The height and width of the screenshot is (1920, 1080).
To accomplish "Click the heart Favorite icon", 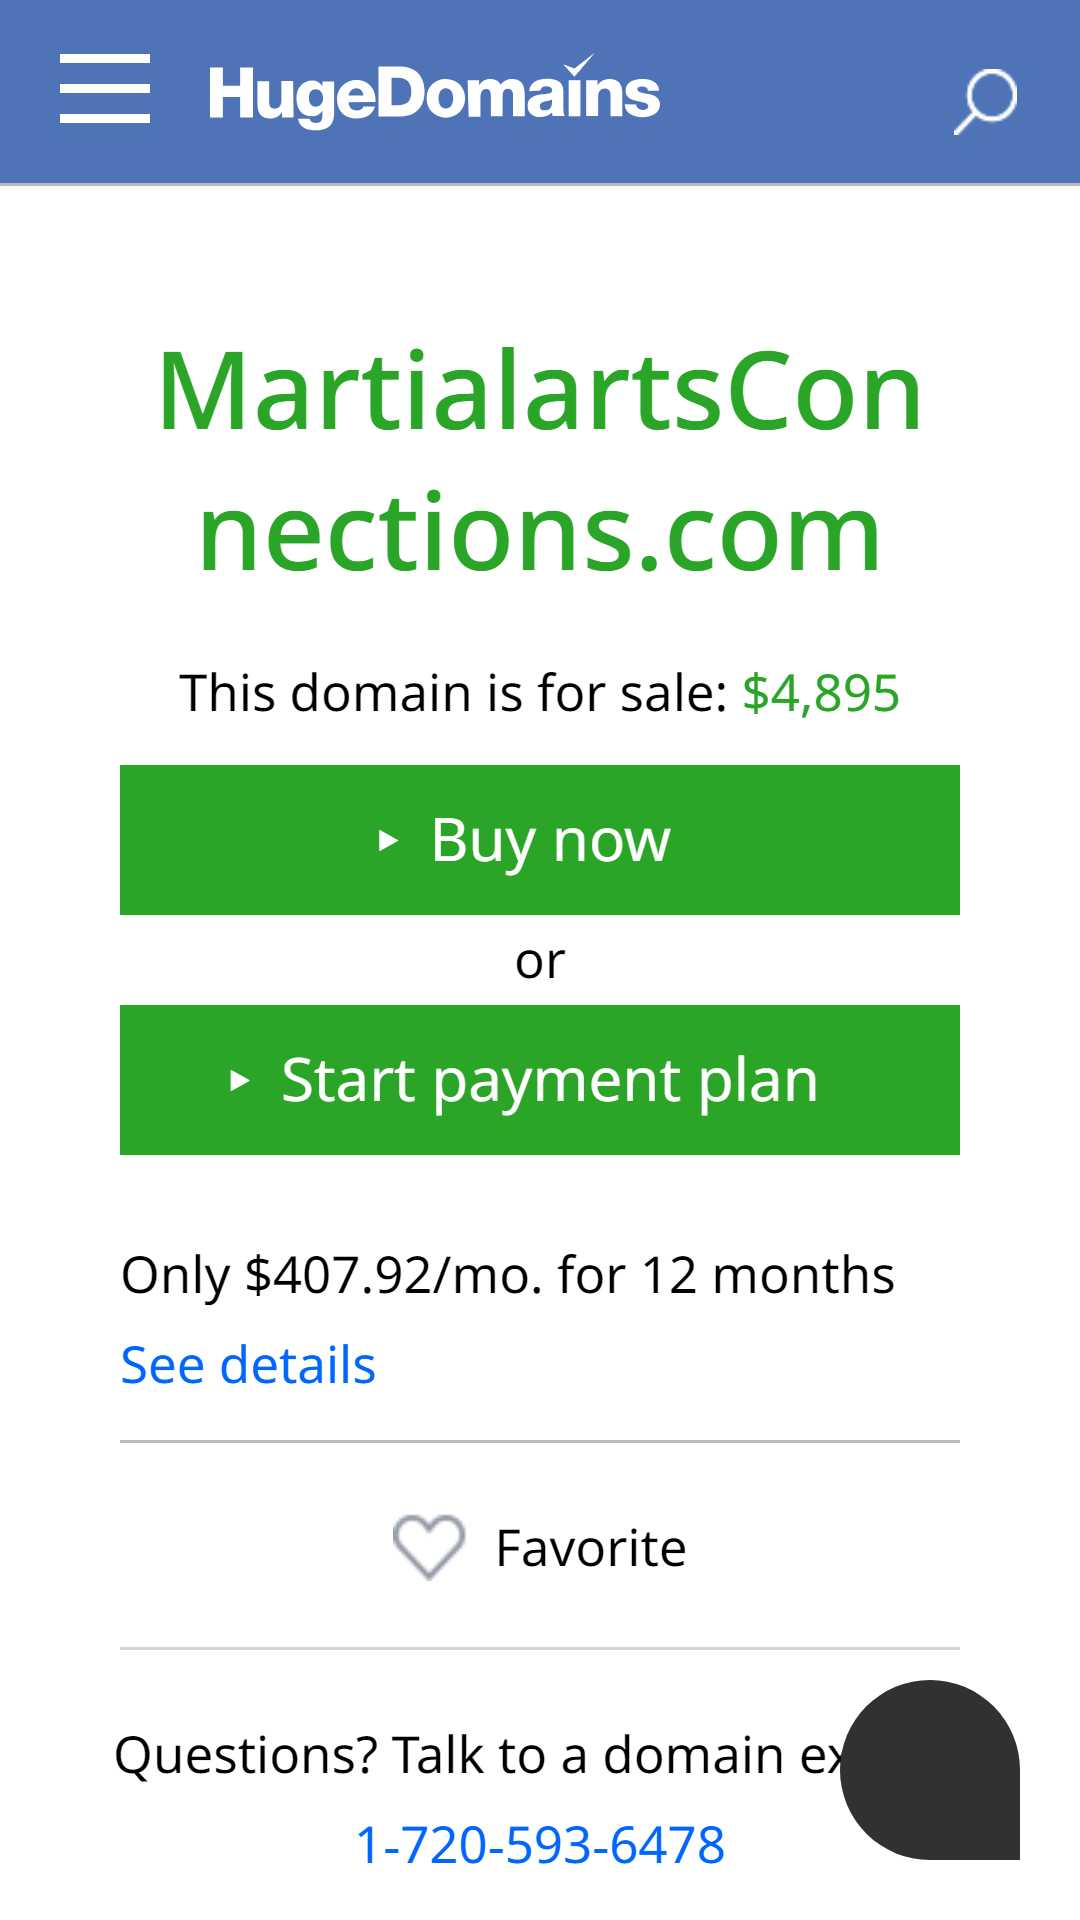I will [x=429, y=1547].
